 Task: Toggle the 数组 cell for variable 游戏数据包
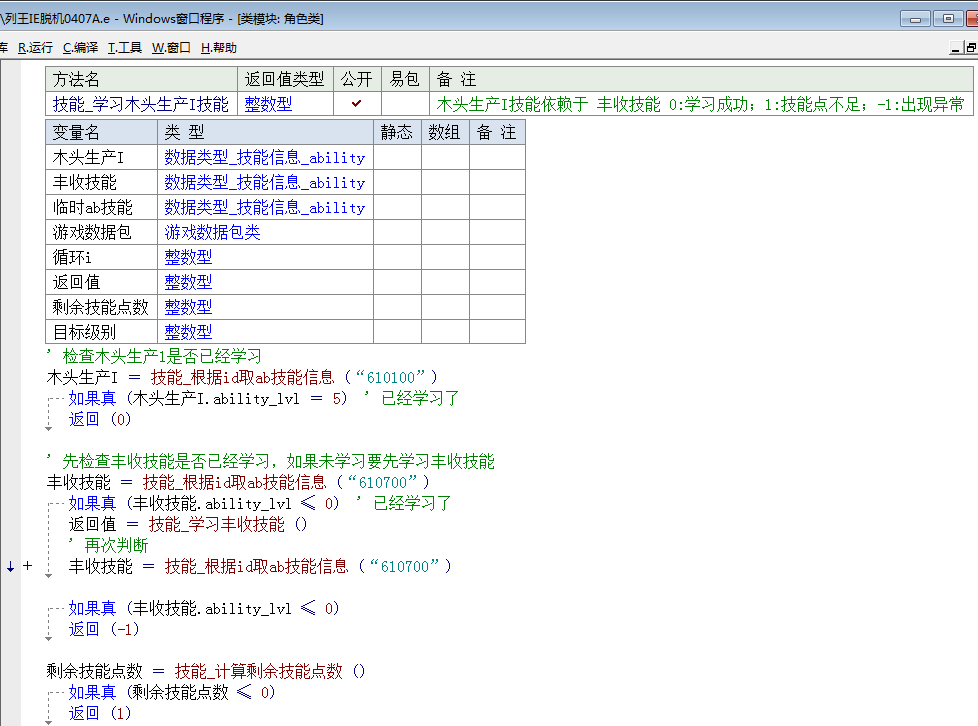coord(445,232)
